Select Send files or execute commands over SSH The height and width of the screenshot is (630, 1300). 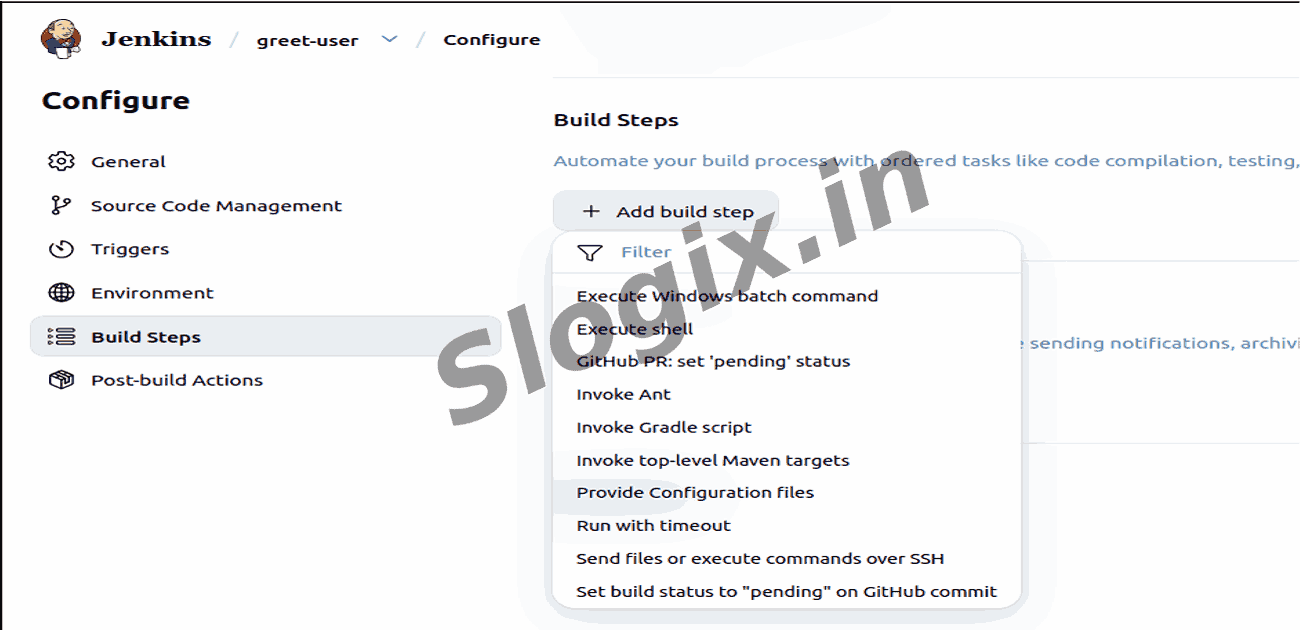point(760,559)
